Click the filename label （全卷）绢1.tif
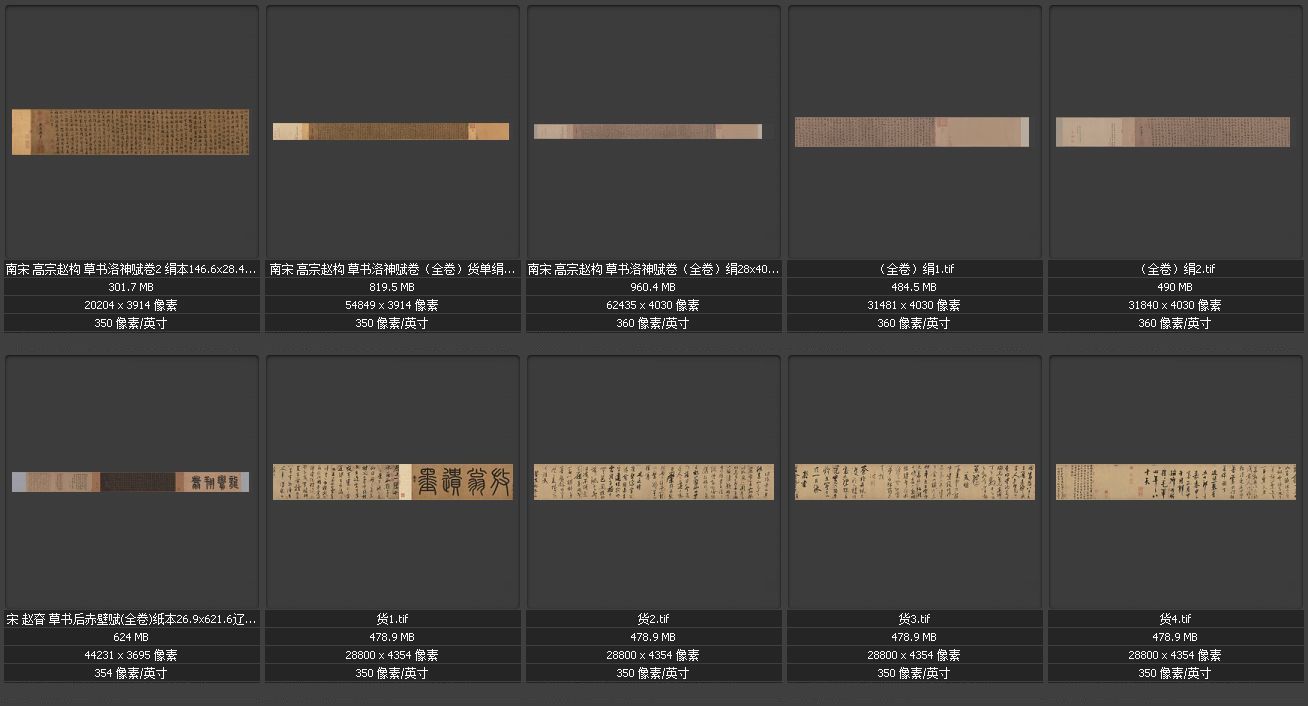The image size is (1308, 706). (x=914, y=269)
